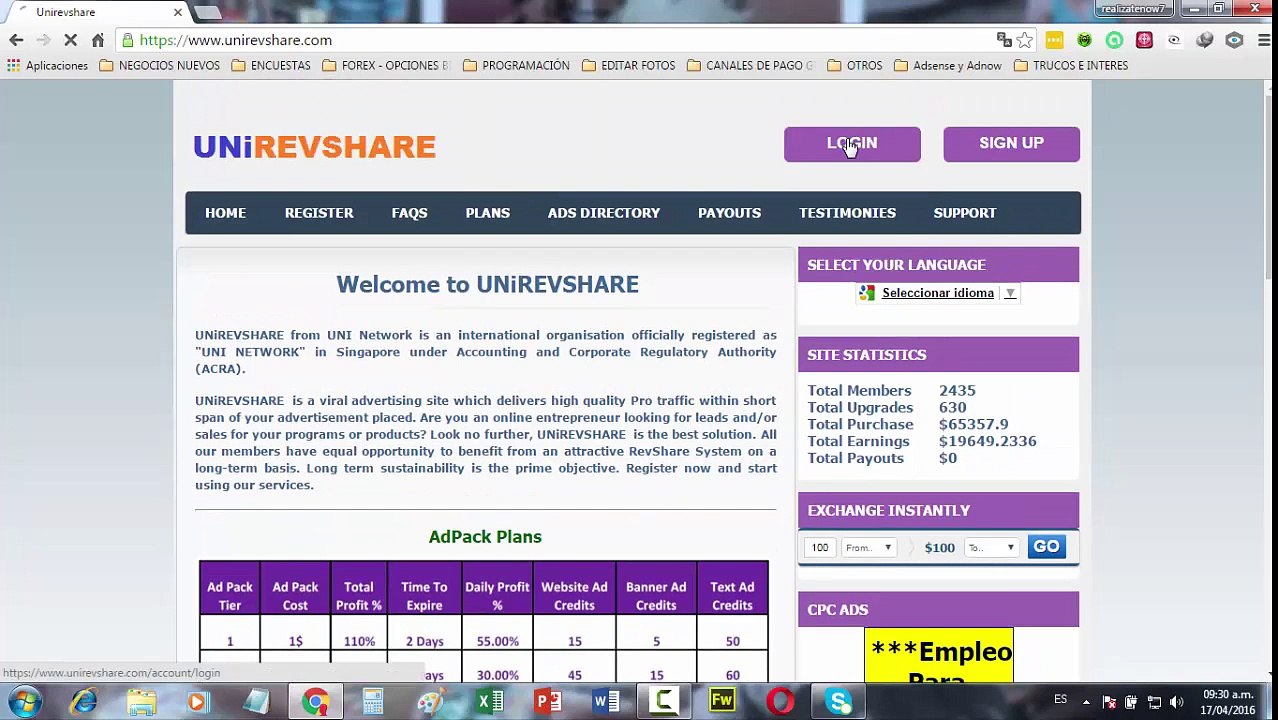Image resolution: width=1278 pixels, height=720 pixels.
Task: Open the ADS DIRECTORY menu item
Action: [x=604, y=213]
